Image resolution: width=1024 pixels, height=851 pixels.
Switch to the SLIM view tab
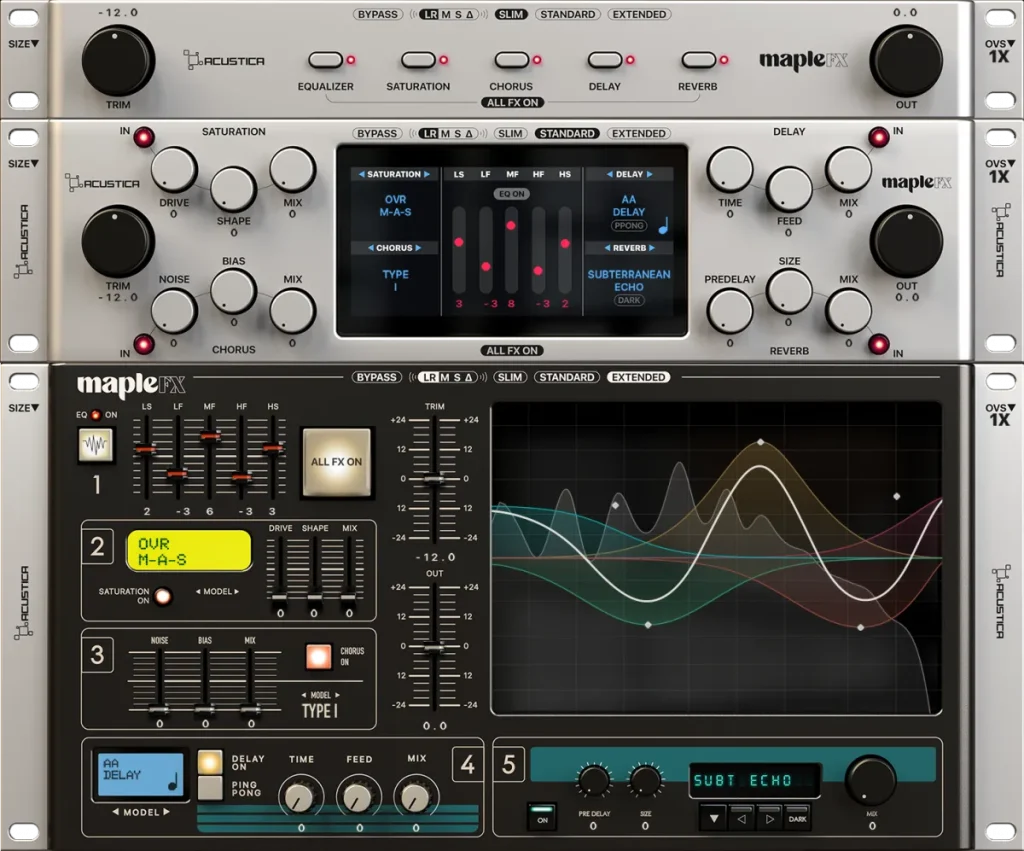[511, 377]
